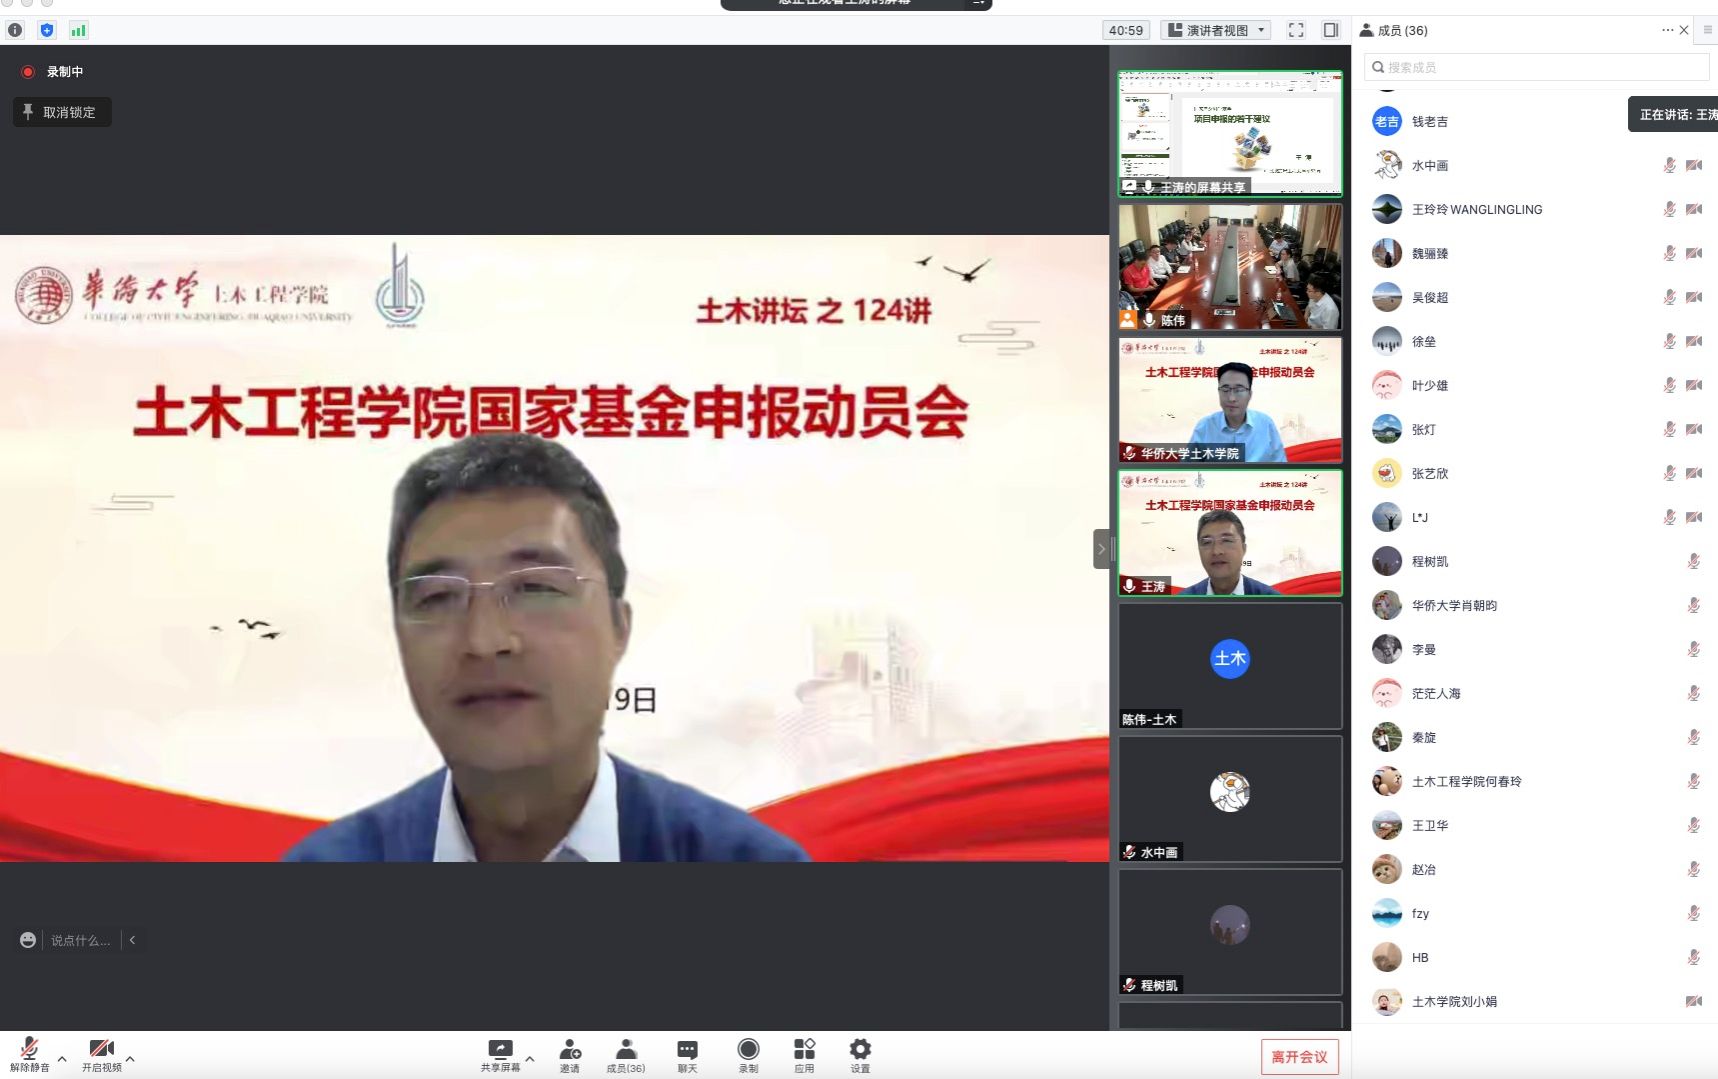Open the chat panel

(687, 1054)
